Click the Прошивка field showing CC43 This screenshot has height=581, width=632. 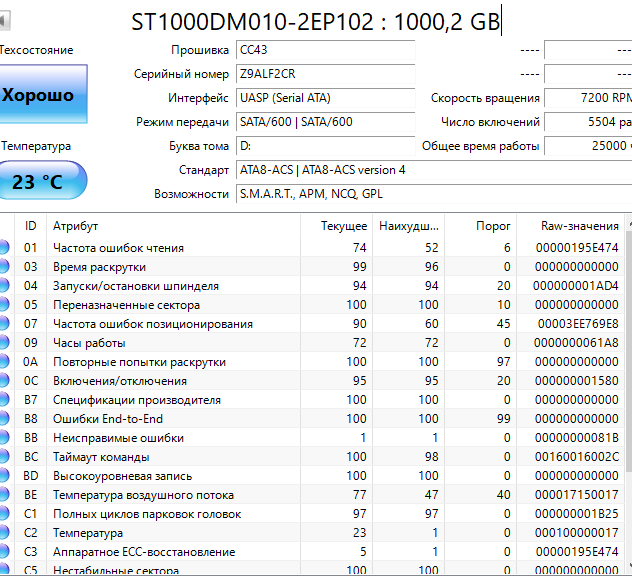pyautogui.click(x=325, y=50)
